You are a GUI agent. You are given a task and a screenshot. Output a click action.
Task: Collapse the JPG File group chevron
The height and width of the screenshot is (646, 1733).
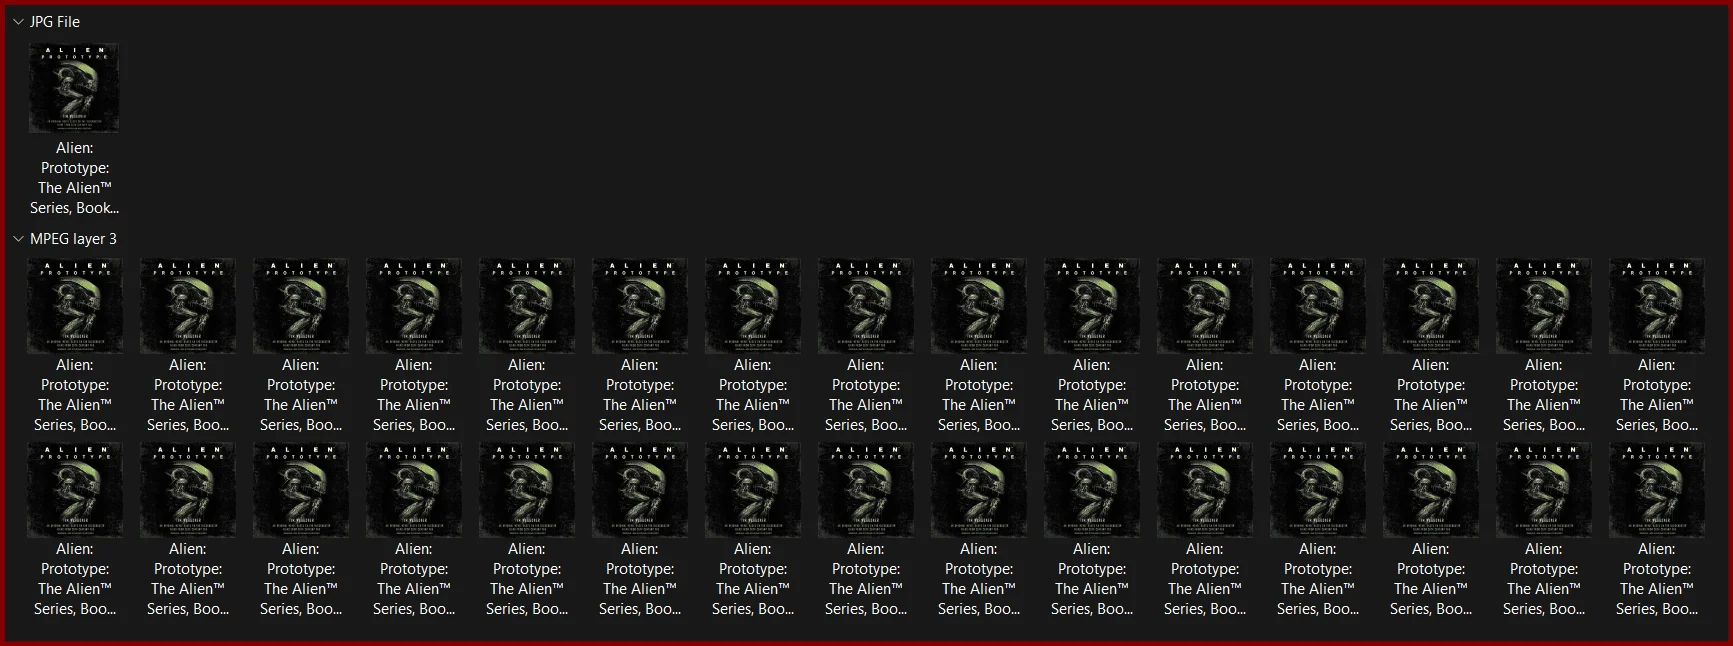pyautogui.click(x=18, y=22)
